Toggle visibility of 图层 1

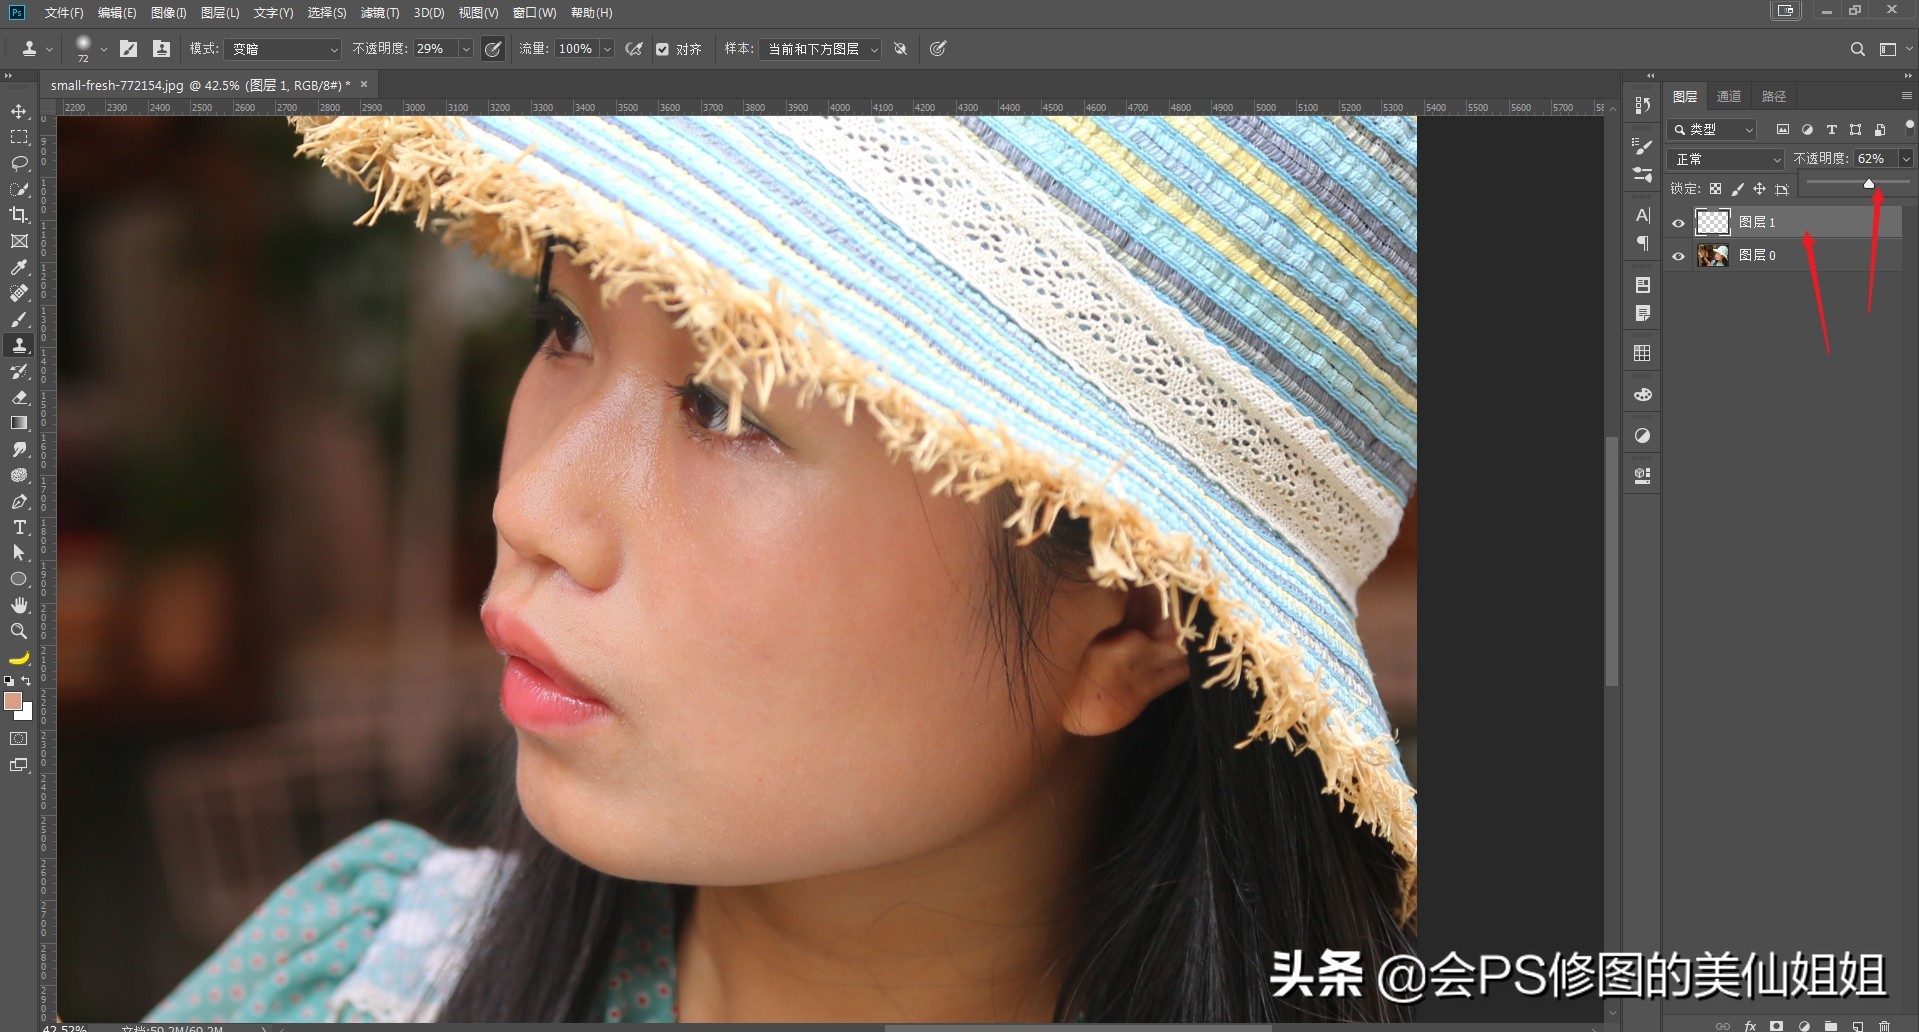coord(1679,222)
